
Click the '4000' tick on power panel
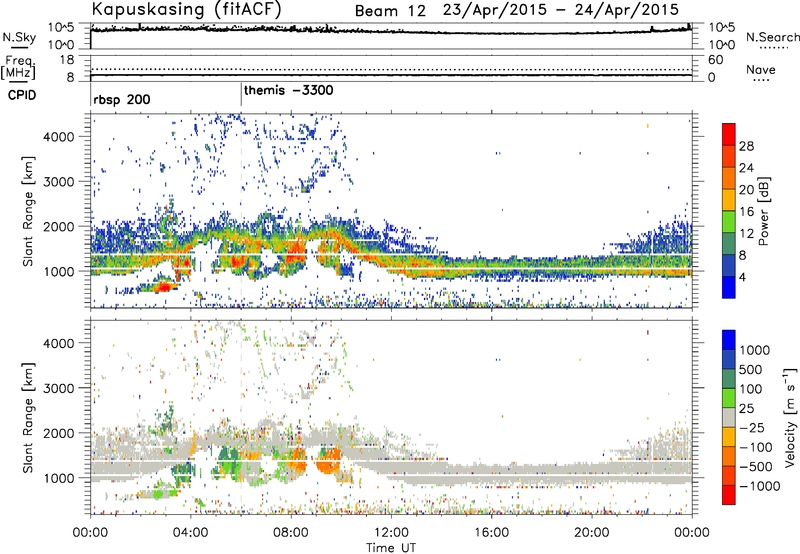coord(58,137)
